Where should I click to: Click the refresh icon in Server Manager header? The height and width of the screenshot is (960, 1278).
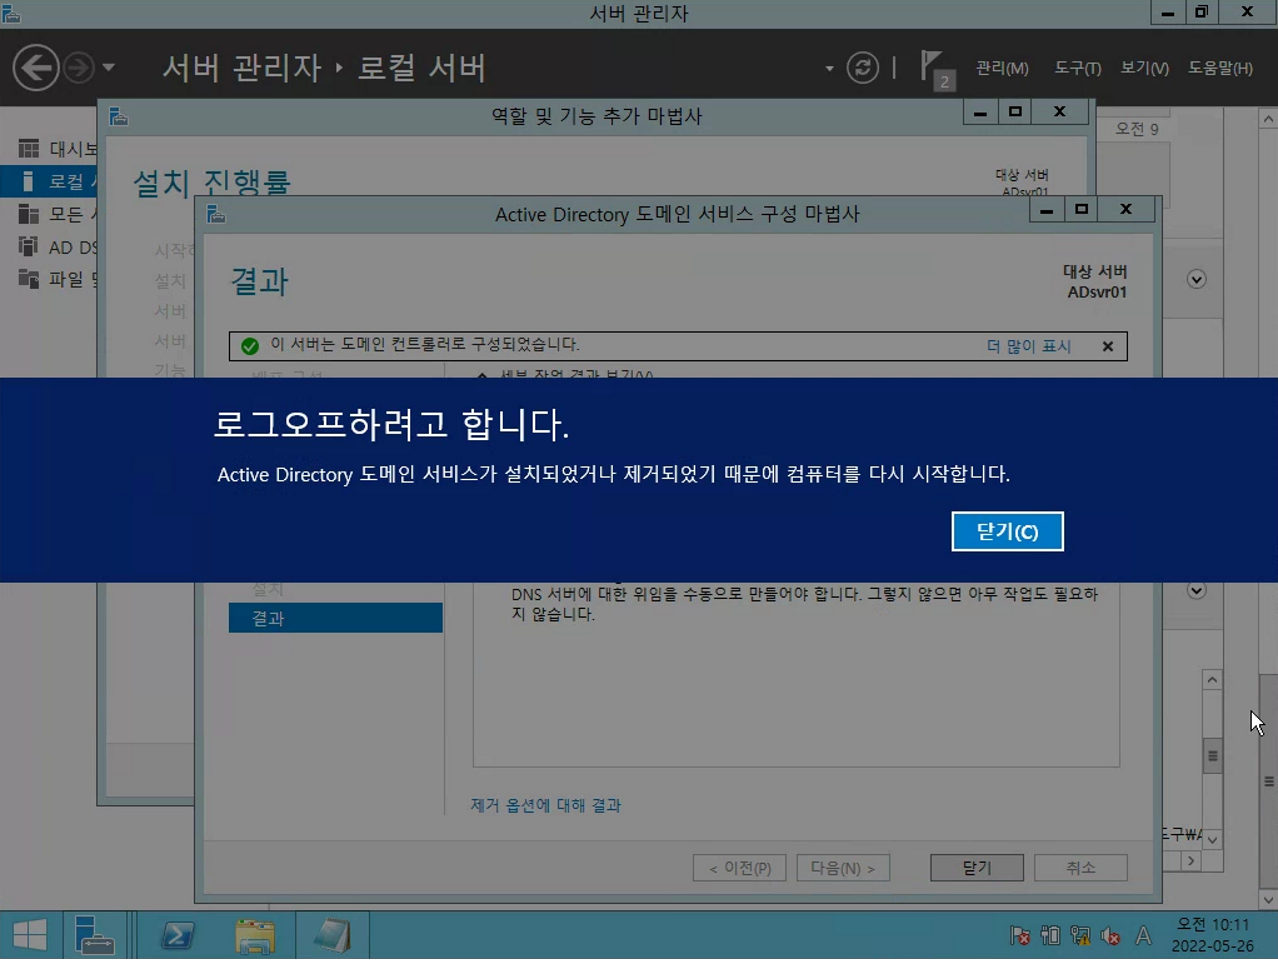pyautogui.click(x=862, y=68)
